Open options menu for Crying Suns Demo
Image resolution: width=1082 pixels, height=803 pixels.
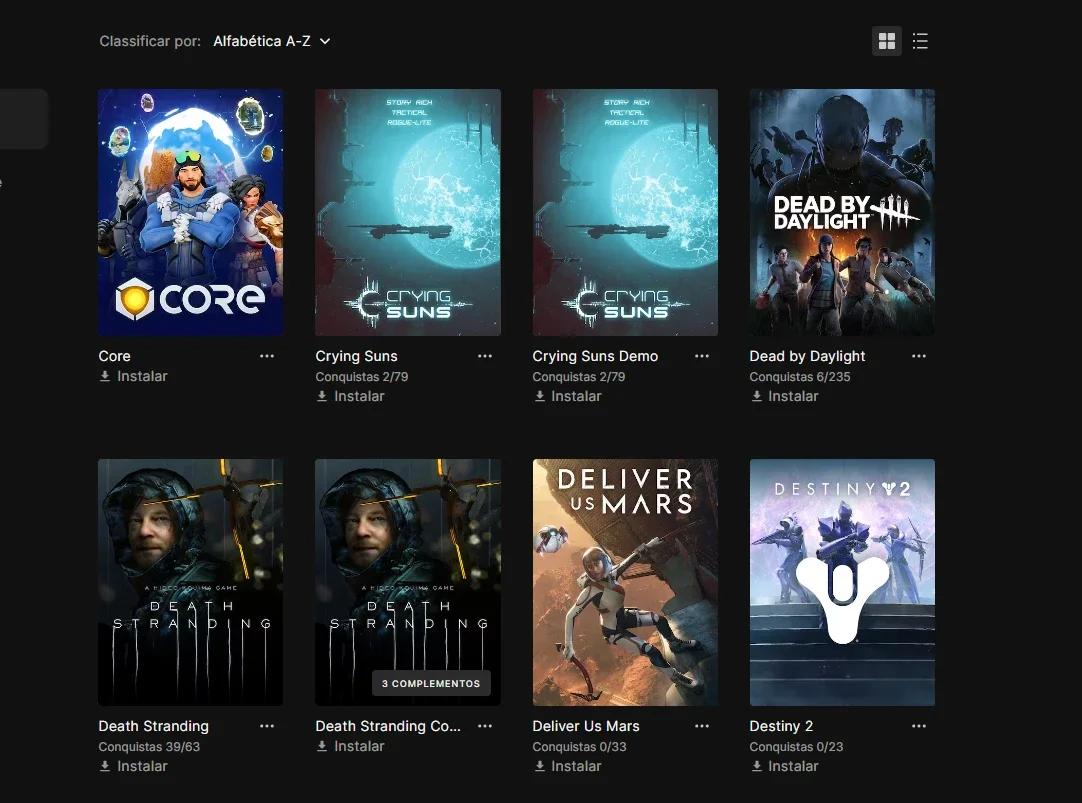point(702,356)
